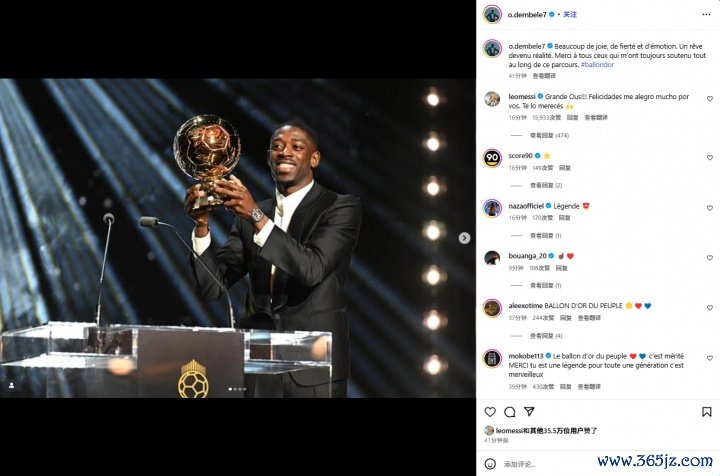Image resolution: width=720 pixels, height=476 pixels.
Task: Open emoji picker in comment box
Action: 490,464
